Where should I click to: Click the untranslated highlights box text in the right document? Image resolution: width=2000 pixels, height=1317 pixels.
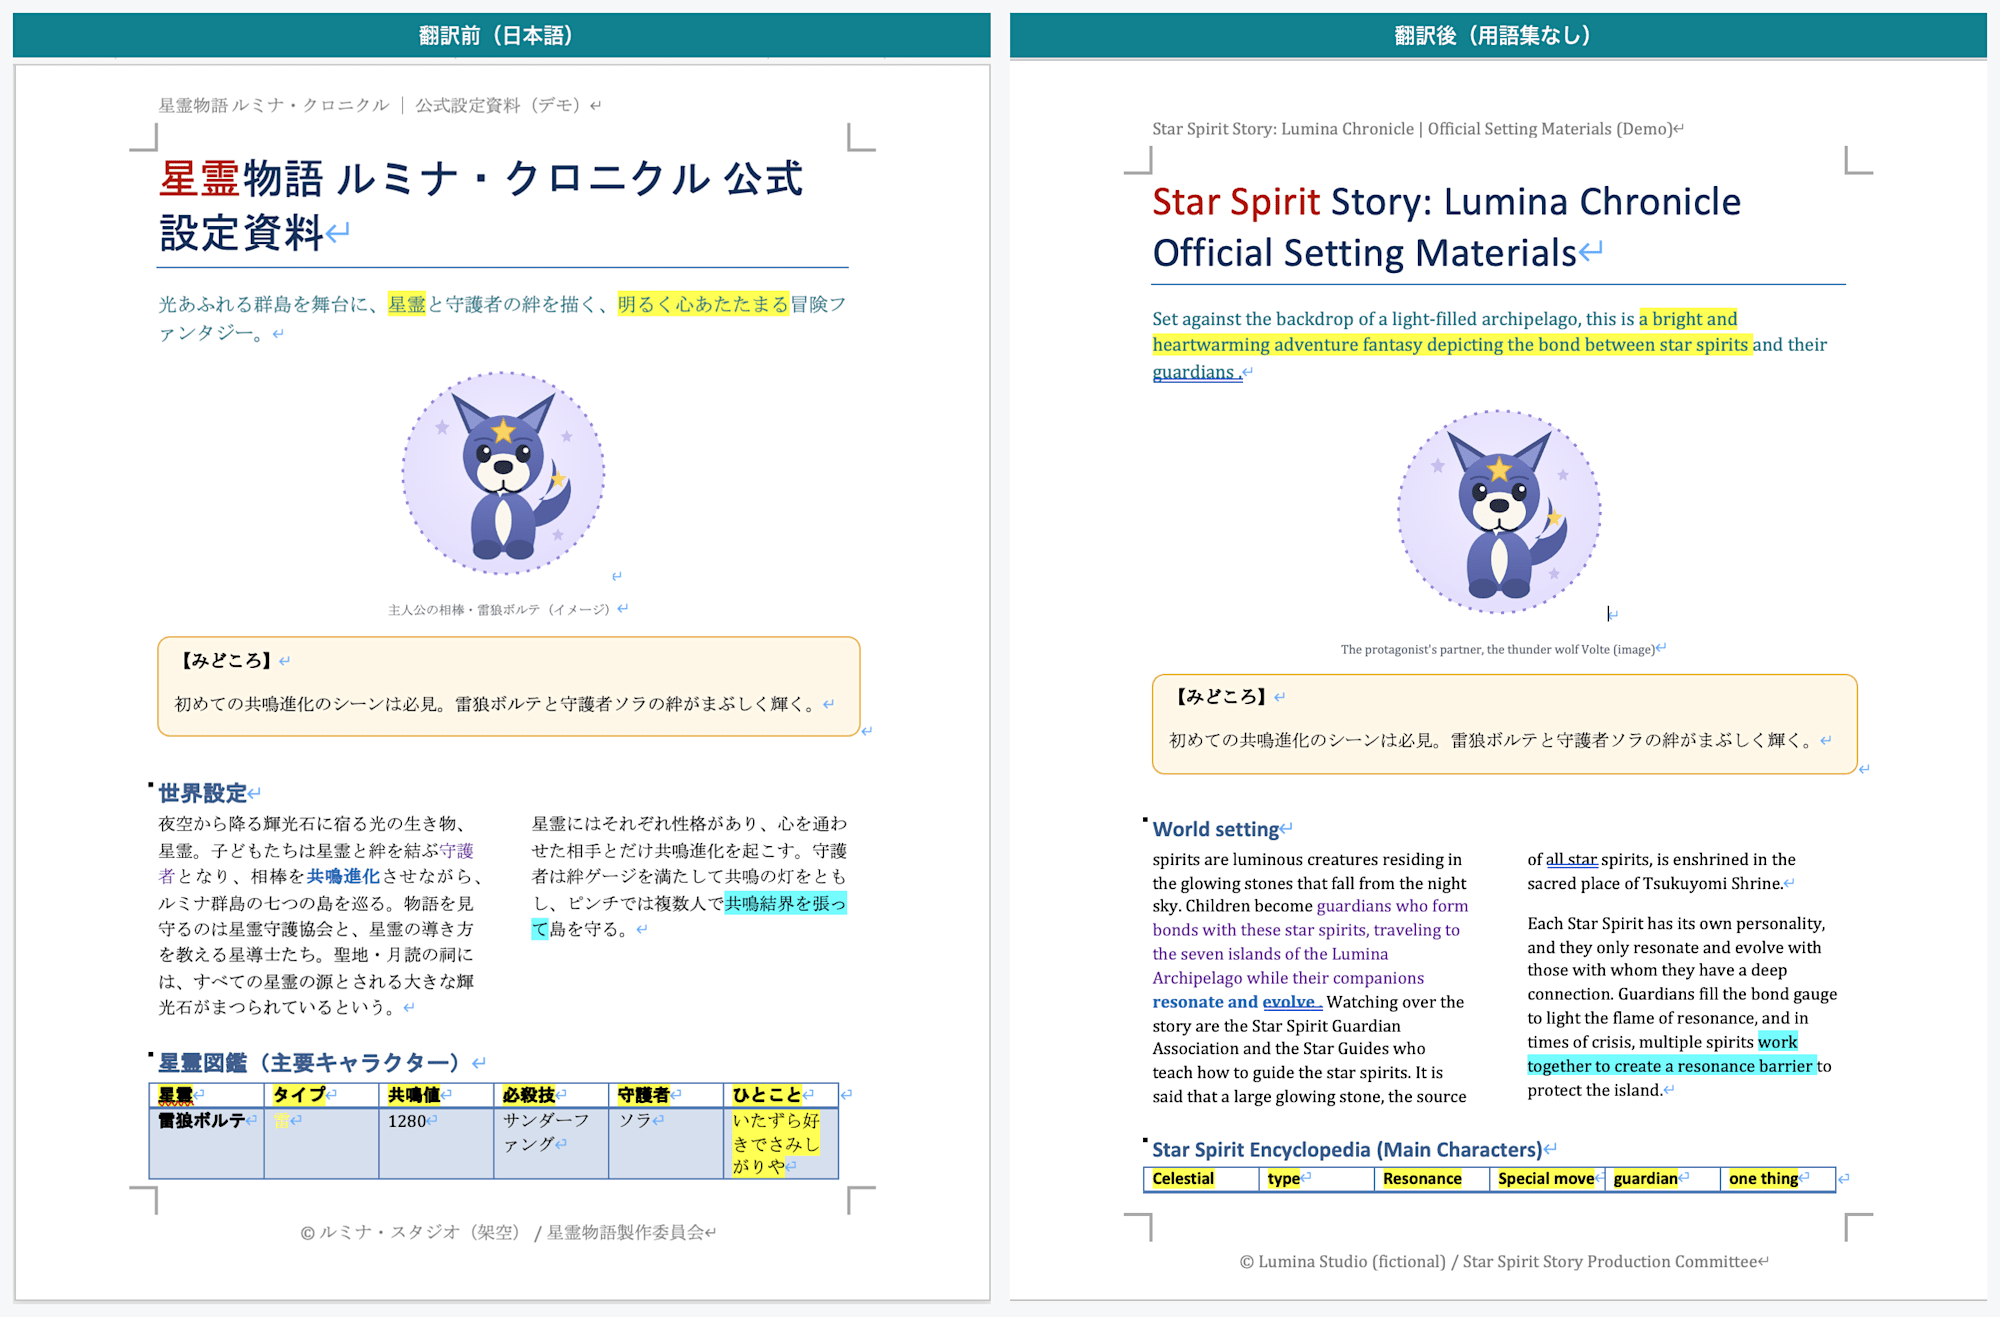click(x=1493, y=740)
